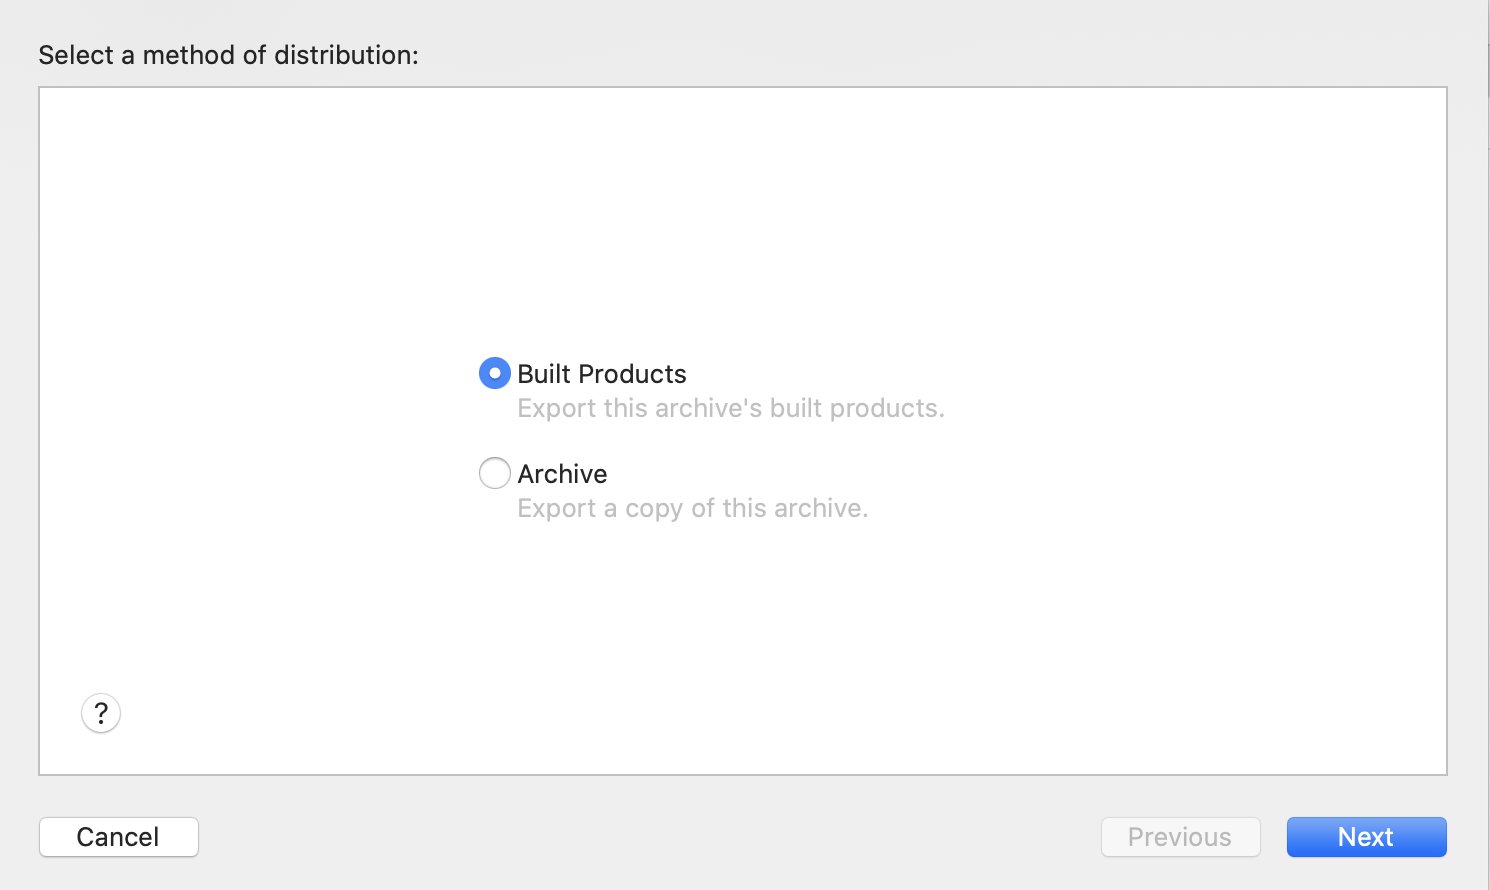Proceed to the next export step
Screen dimensions: 1490x890
(x=1366, y=837)
